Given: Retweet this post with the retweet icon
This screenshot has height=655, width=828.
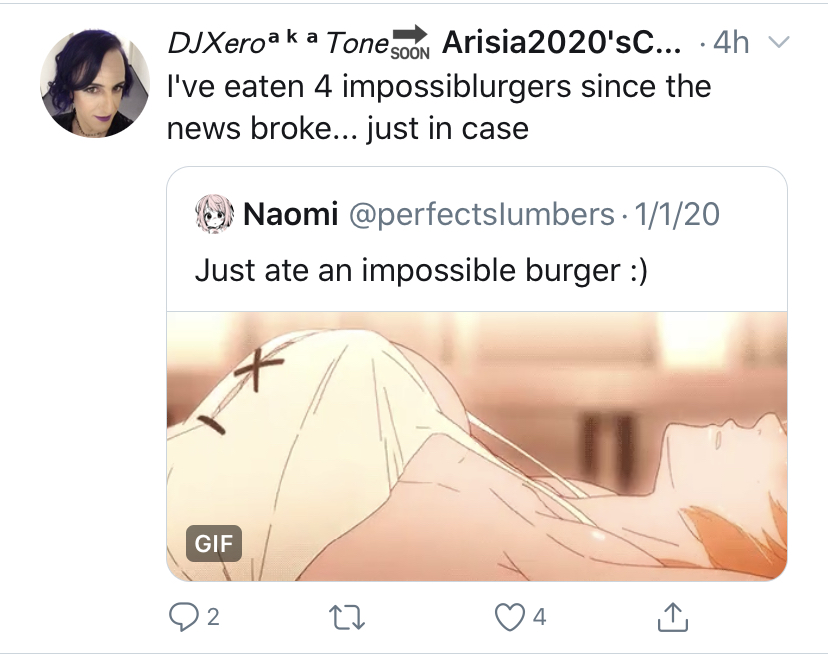Looking at the screenshot, I should coord(347,617).
